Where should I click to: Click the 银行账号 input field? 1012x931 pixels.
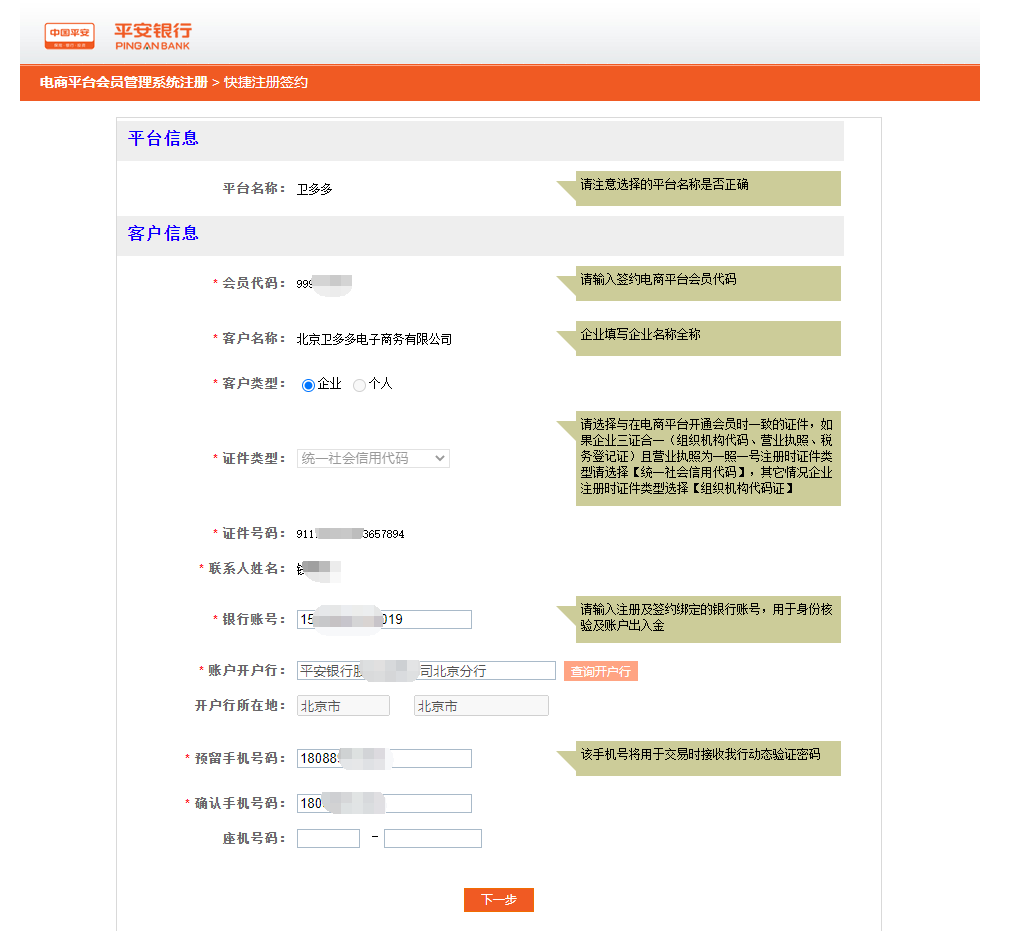tap(384, 619)
